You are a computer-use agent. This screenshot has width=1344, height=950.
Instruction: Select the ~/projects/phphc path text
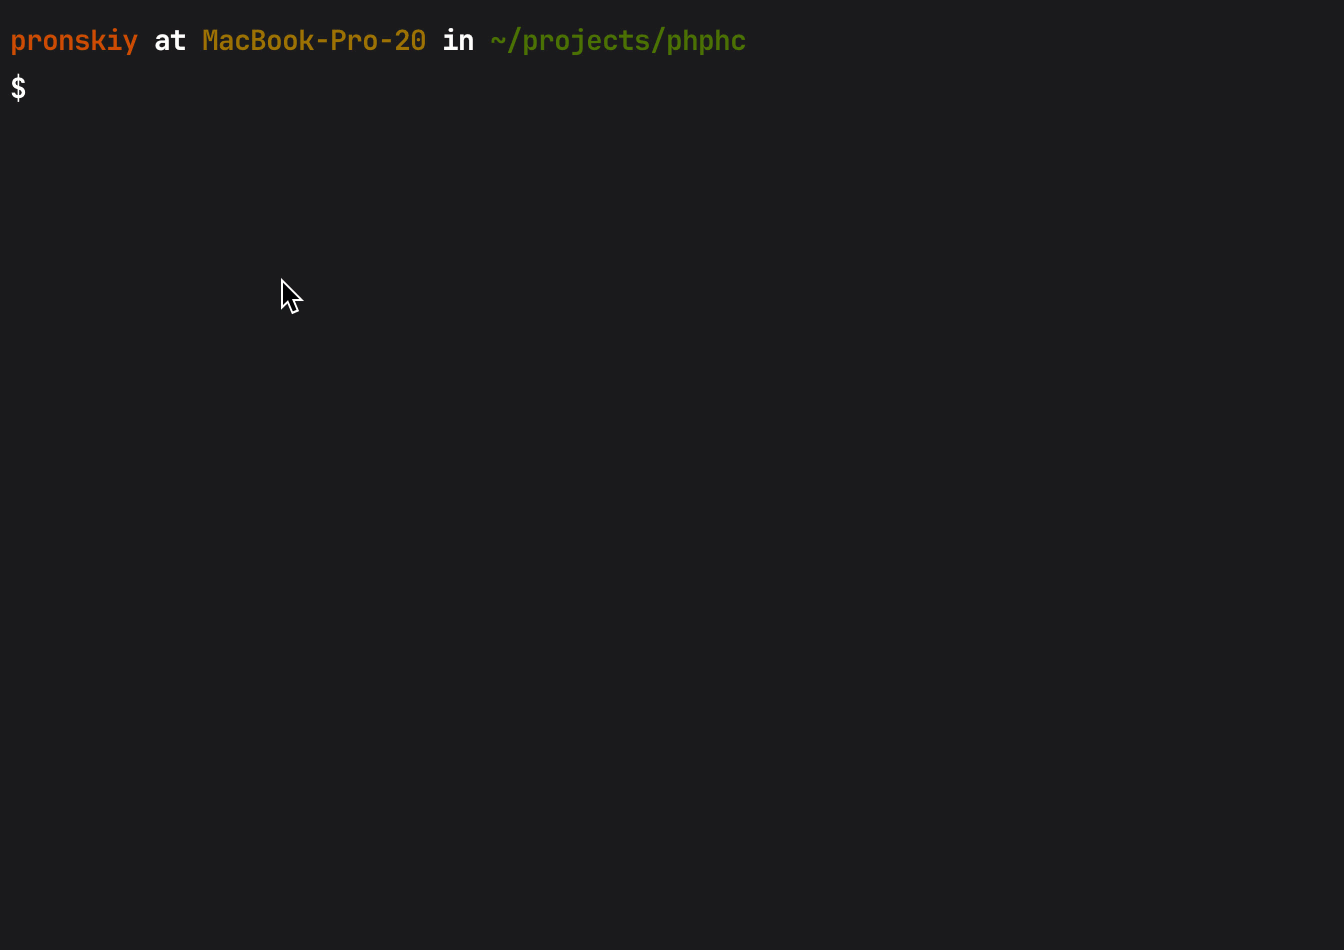pyautogui.click(x=618, y=41)
